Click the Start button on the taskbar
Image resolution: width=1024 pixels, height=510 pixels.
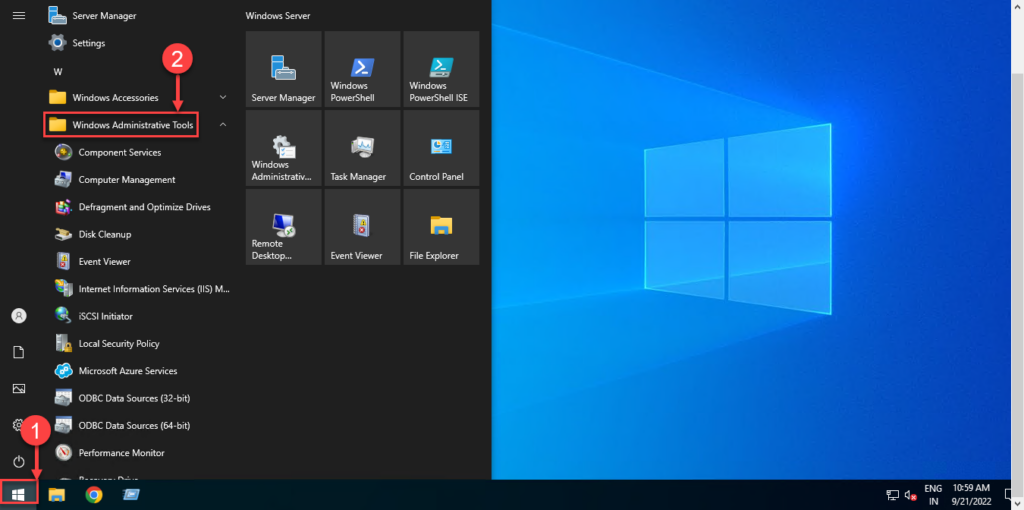point(19,496)
